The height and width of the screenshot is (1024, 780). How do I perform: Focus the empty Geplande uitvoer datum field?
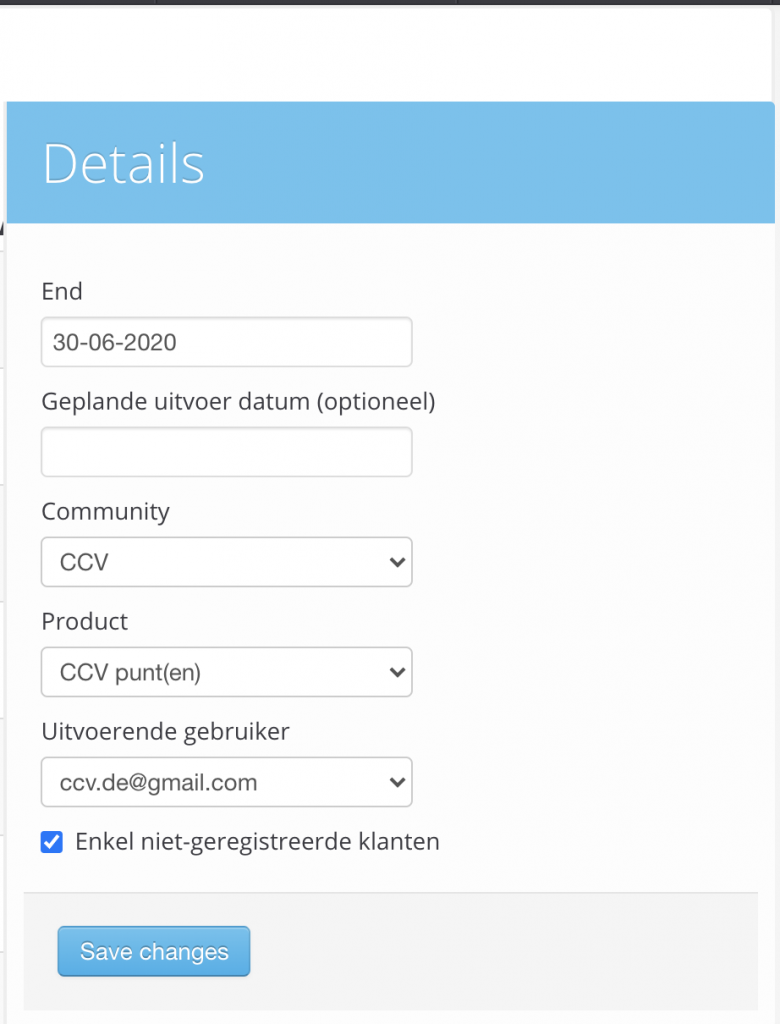click(x=226, y=452)
